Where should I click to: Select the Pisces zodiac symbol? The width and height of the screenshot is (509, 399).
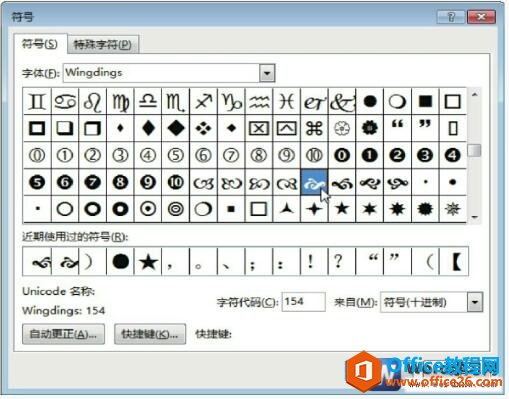(286, 101)
